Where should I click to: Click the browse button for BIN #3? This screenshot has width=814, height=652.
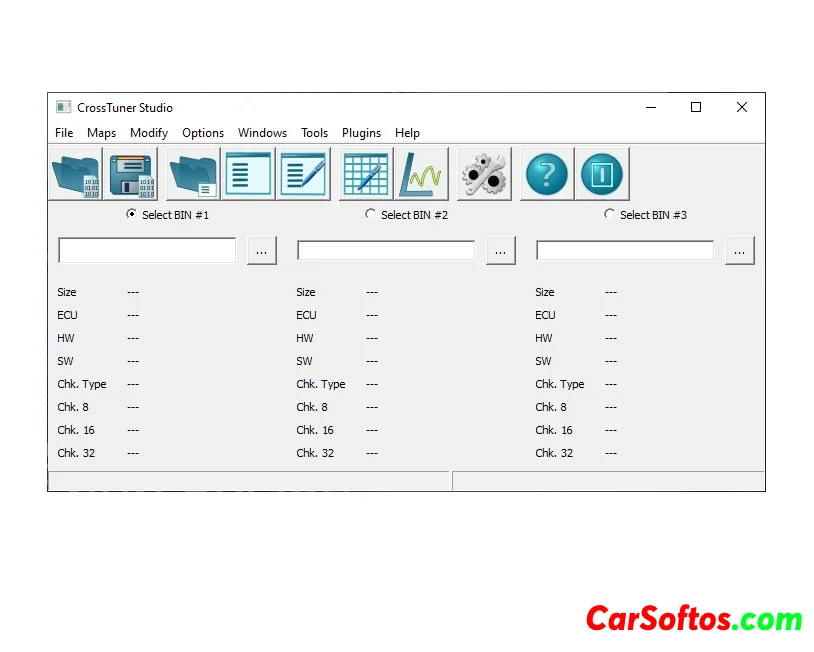(740, 251)
